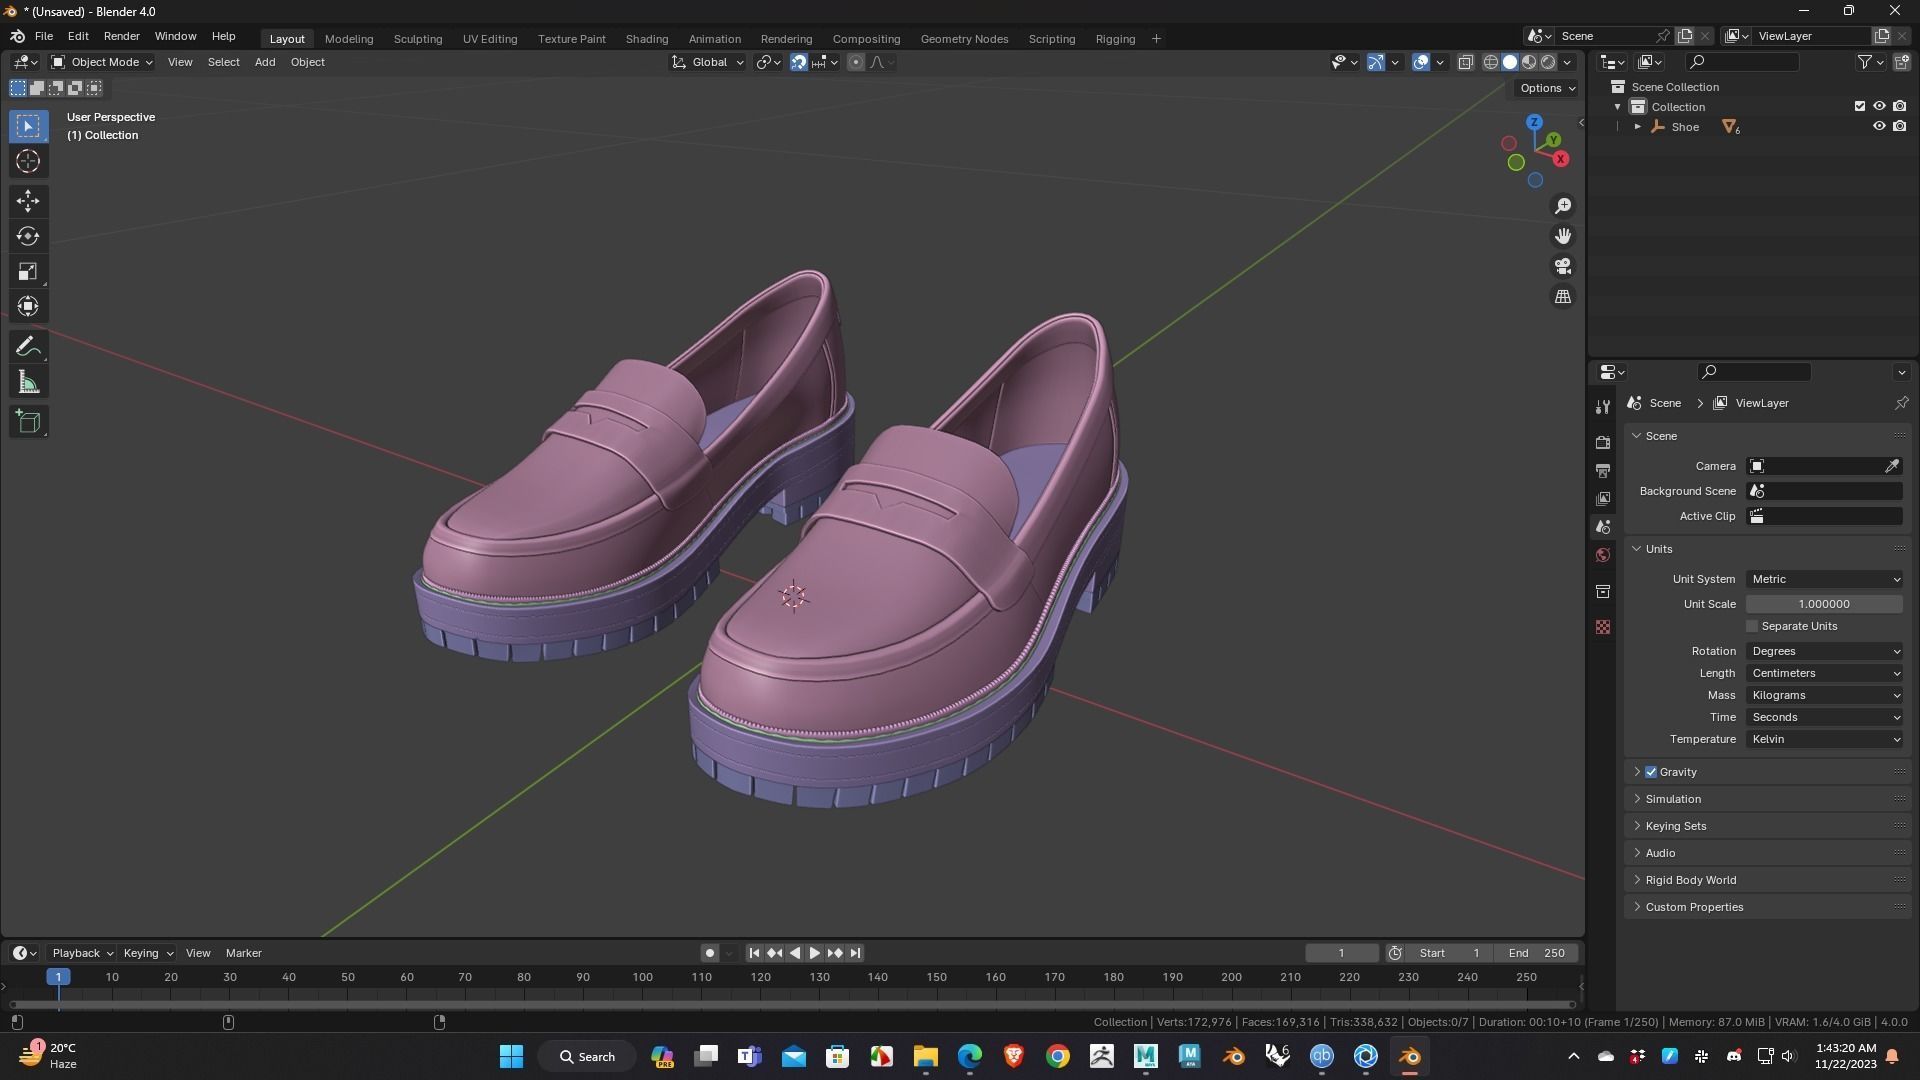Viewport: 1920px width, 1080px height.
Task: Switch to the Sculpting workspace tab
Action: point(417,39)
